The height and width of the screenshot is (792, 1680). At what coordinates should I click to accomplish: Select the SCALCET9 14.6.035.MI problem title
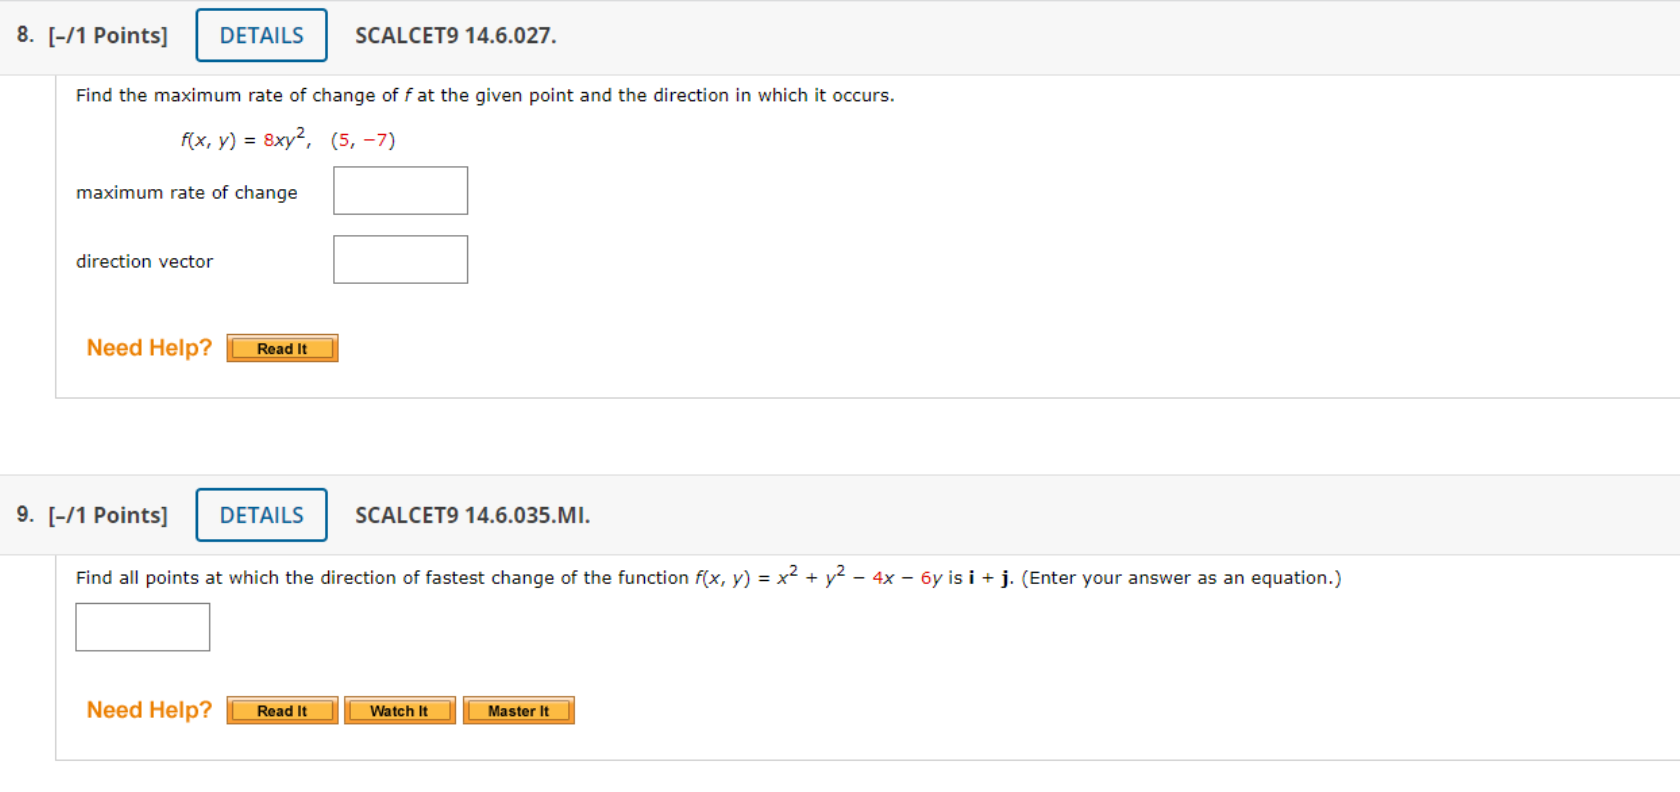click(472, 516)
